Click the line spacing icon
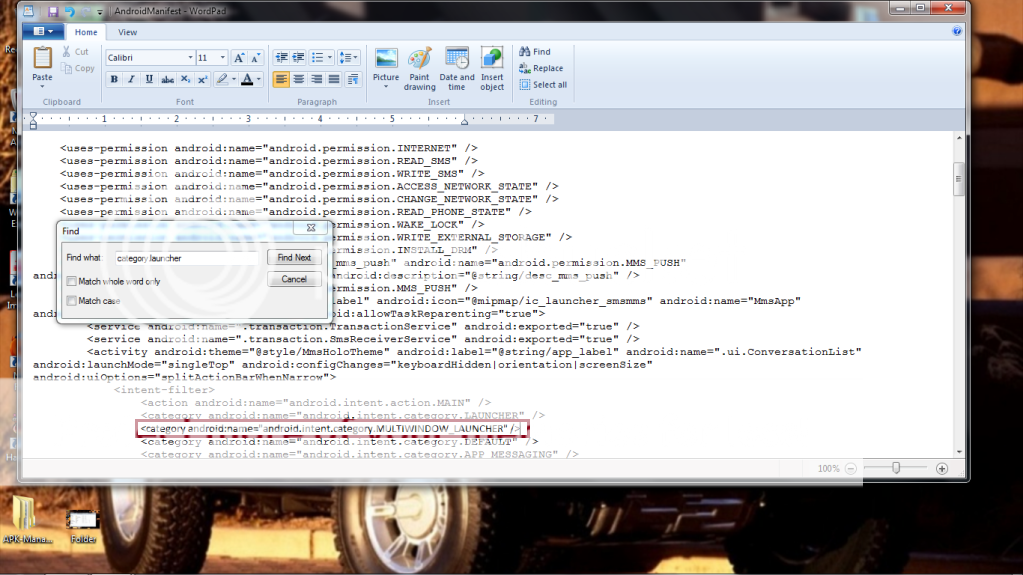 point(345,57)
